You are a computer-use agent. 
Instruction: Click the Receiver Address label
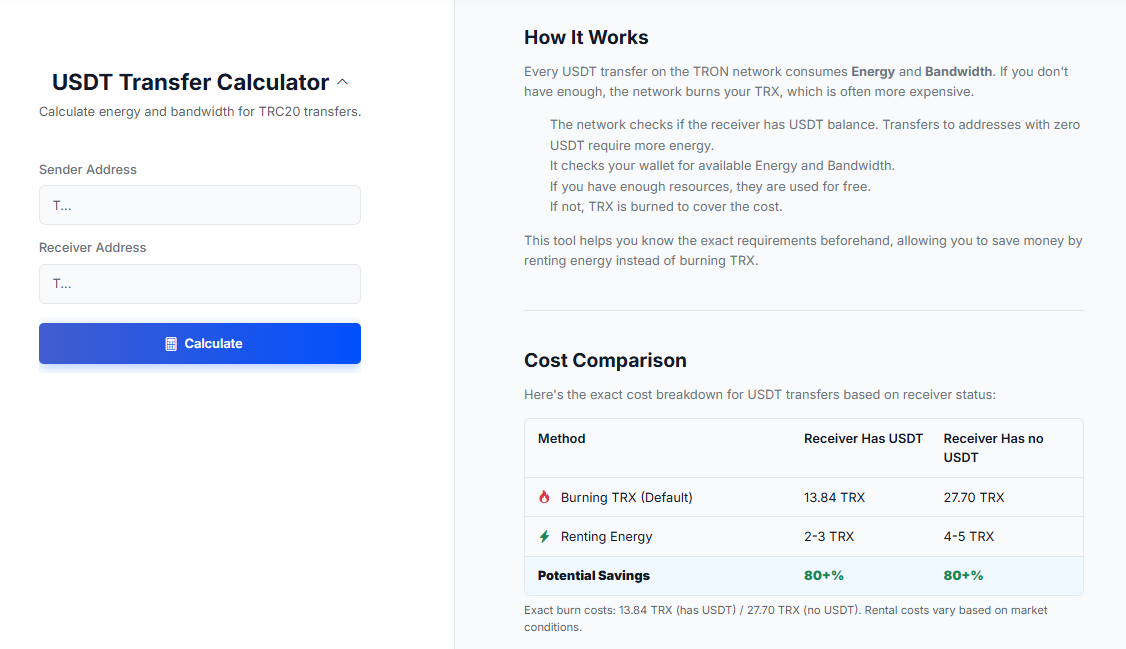pyautogui.click(x=93, y=248)
